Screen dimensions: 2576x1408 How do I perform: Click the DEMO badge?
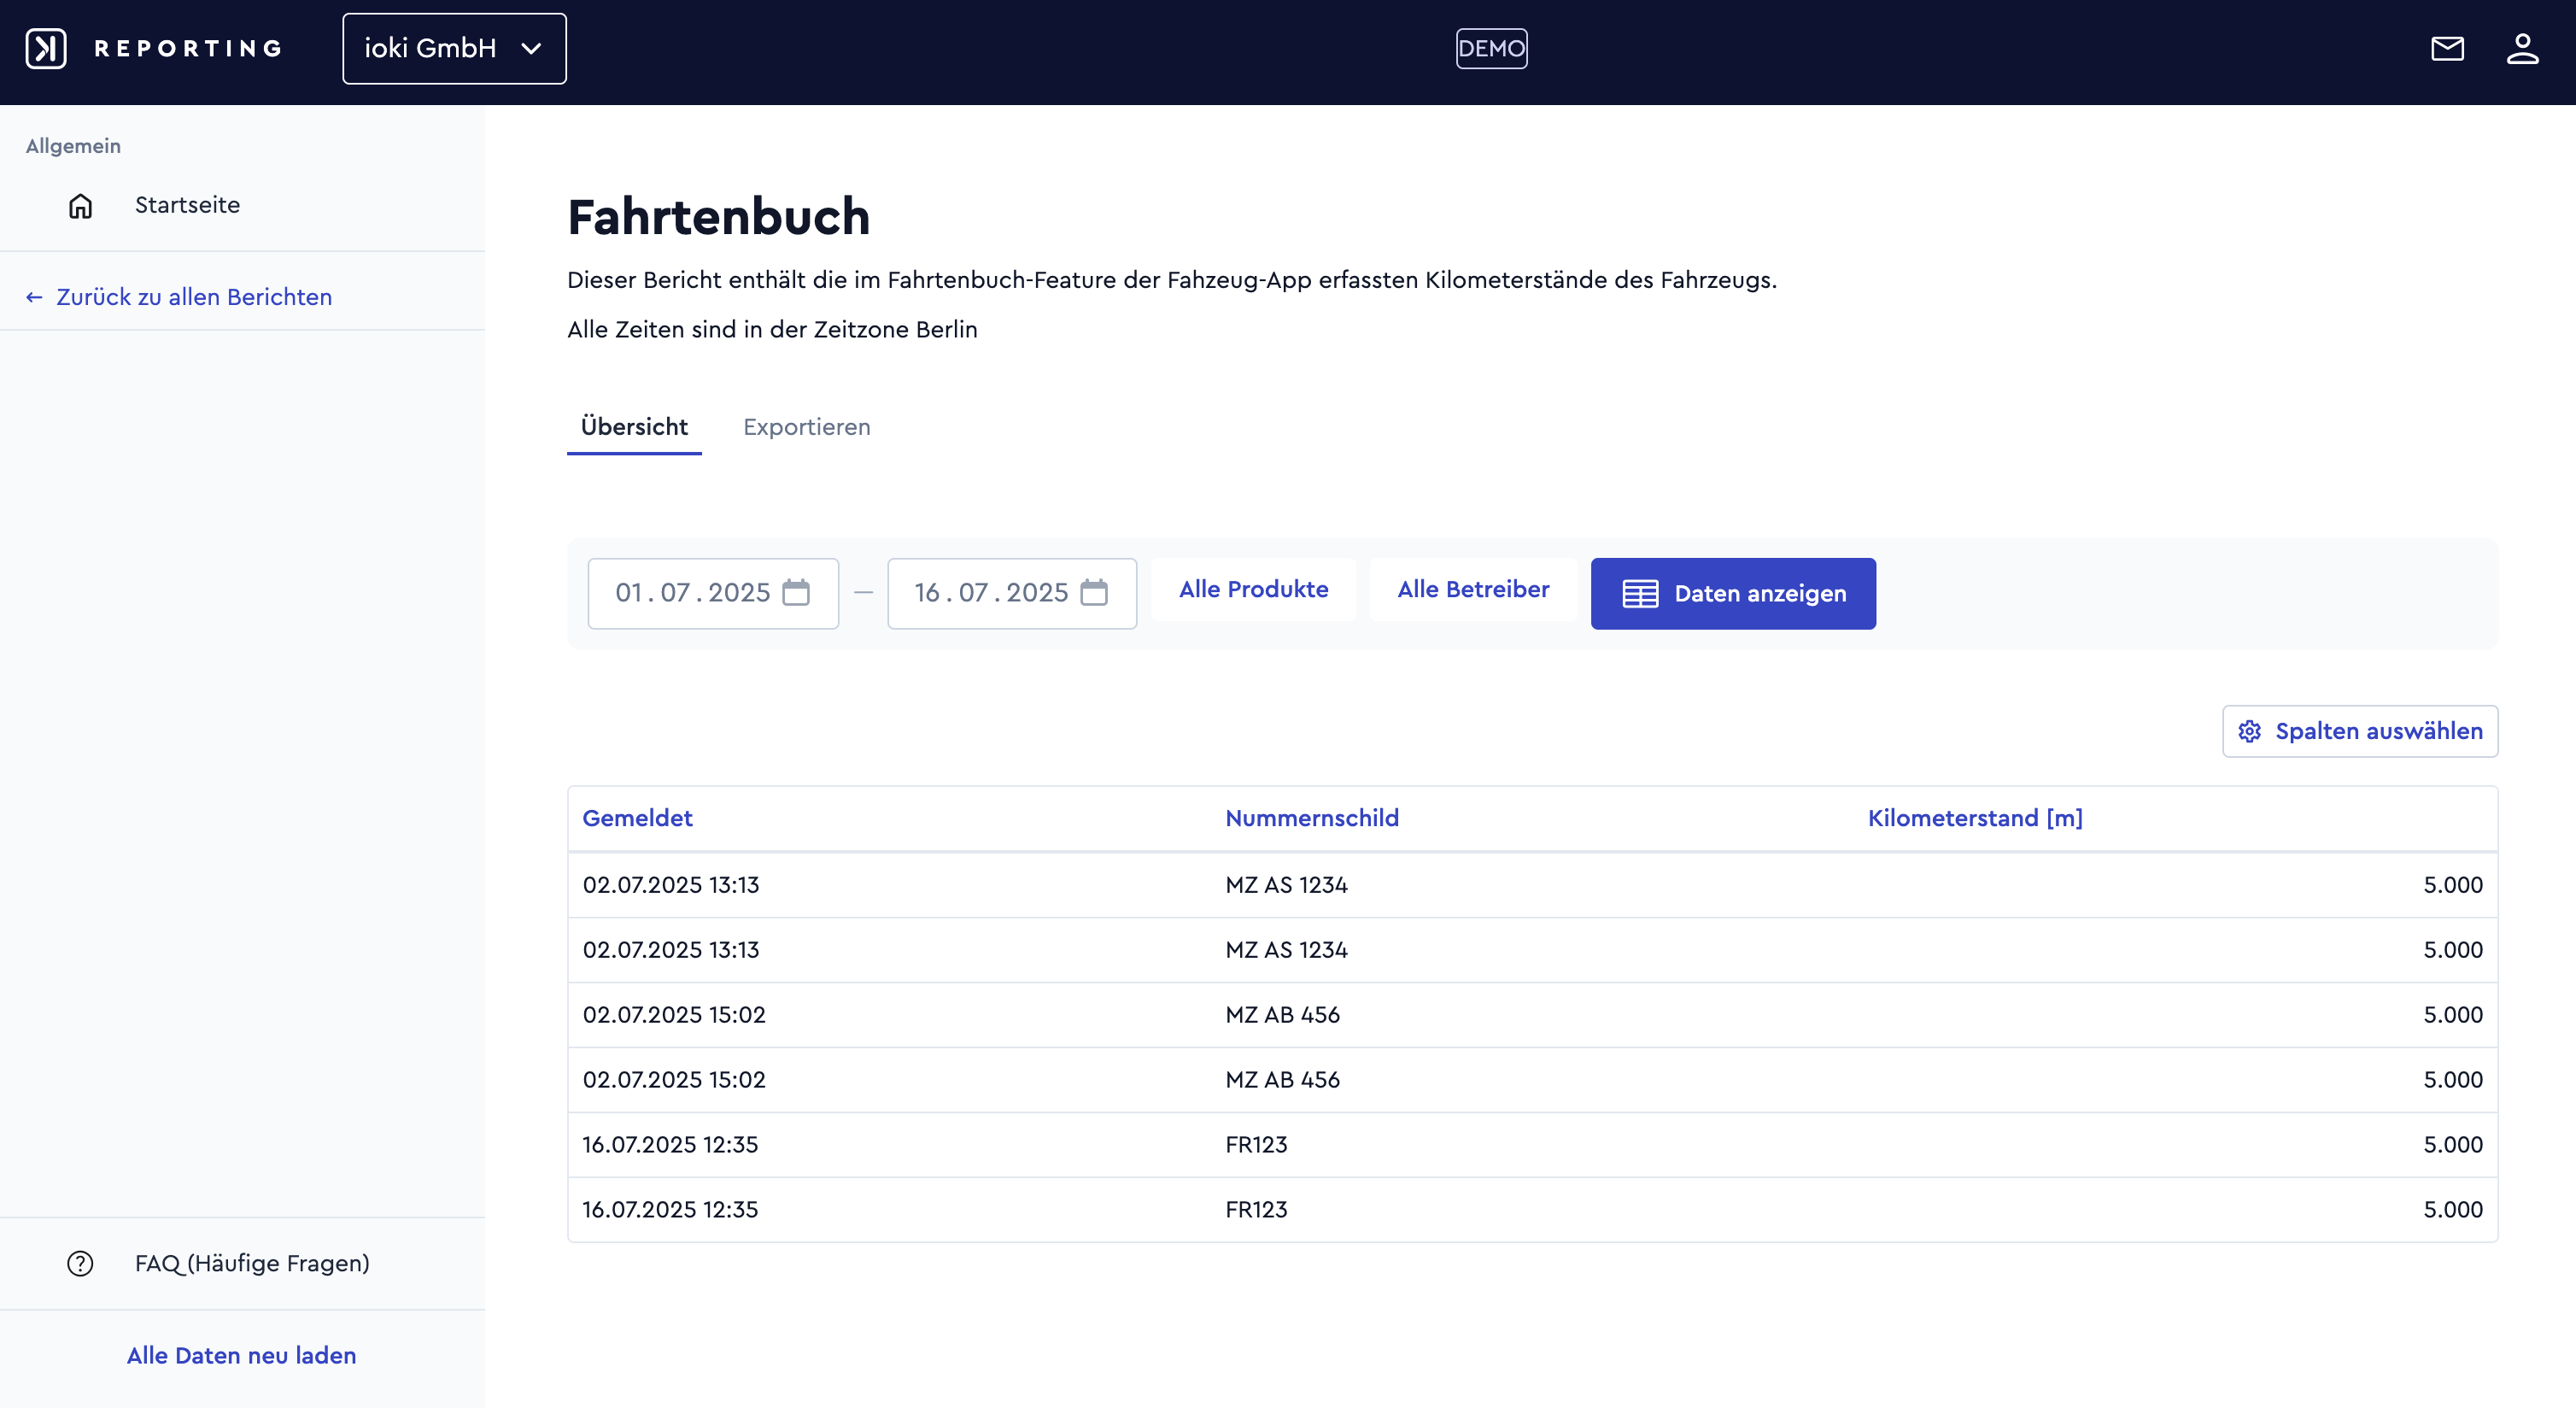click(1491, 48)
